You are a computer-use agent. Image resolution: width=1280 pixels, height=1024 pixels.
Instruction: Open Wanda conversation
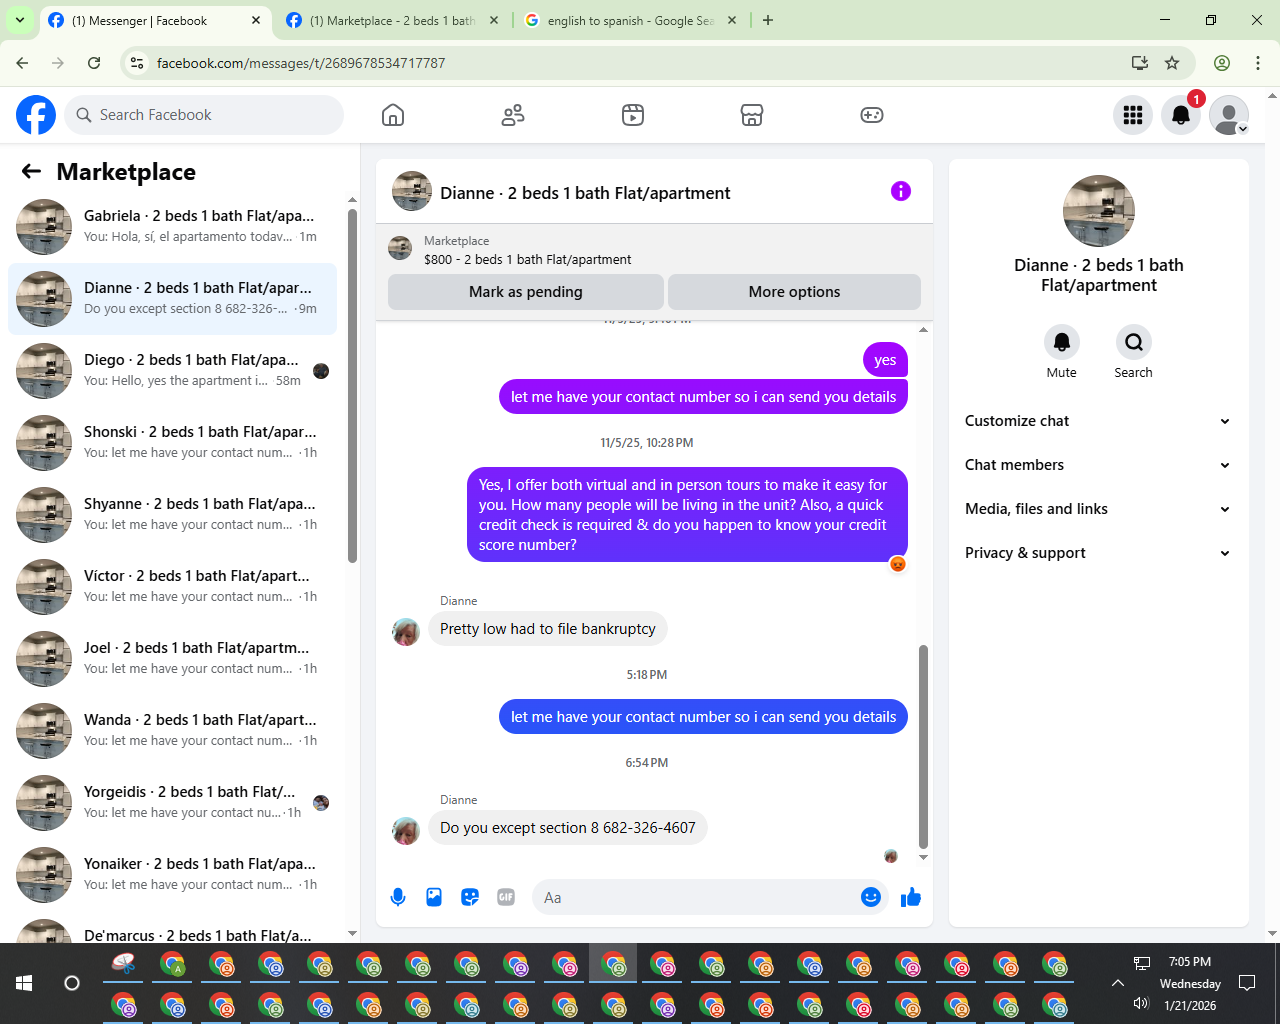pos(172,731)
